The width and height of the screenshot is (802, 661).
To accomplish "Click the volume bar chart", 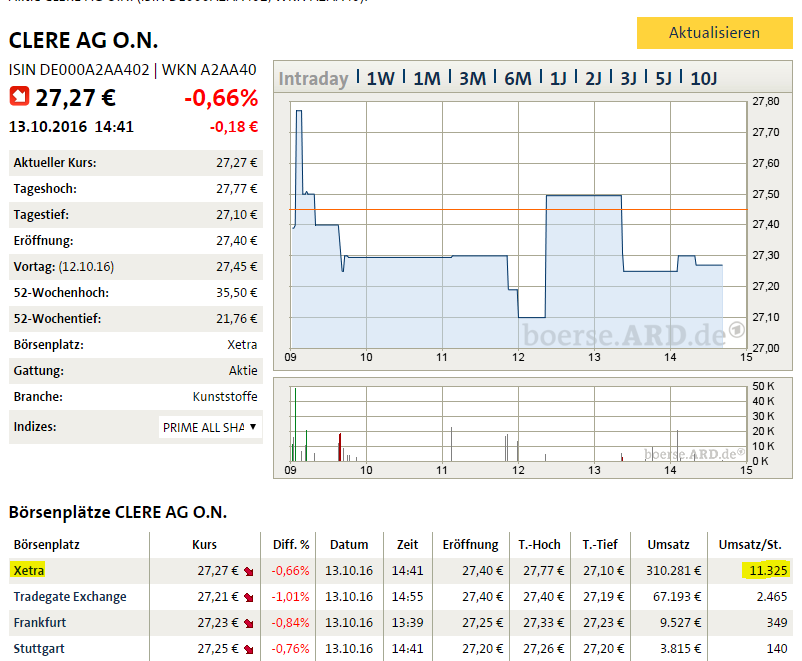I will tap(518, 424).
